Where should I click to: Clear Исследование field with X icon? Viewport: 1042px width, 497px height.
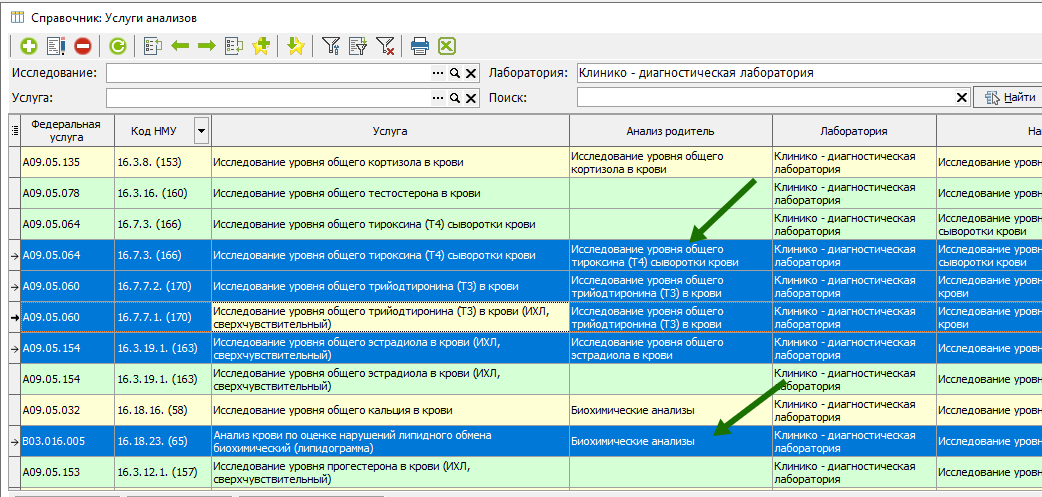(x=470, y=73)
